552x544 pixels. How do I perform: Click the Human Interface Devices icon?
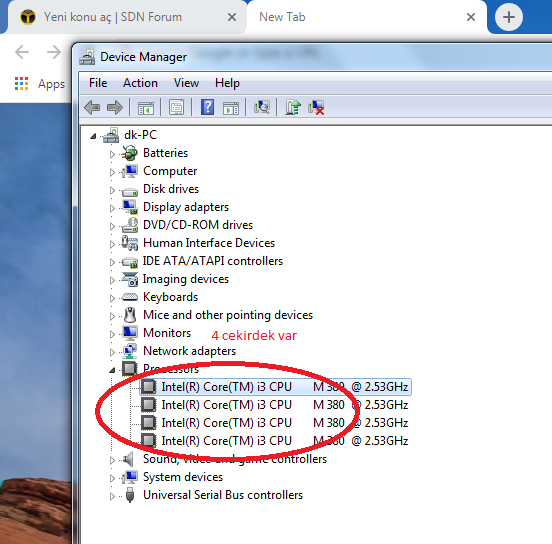[x=130, y=243]
